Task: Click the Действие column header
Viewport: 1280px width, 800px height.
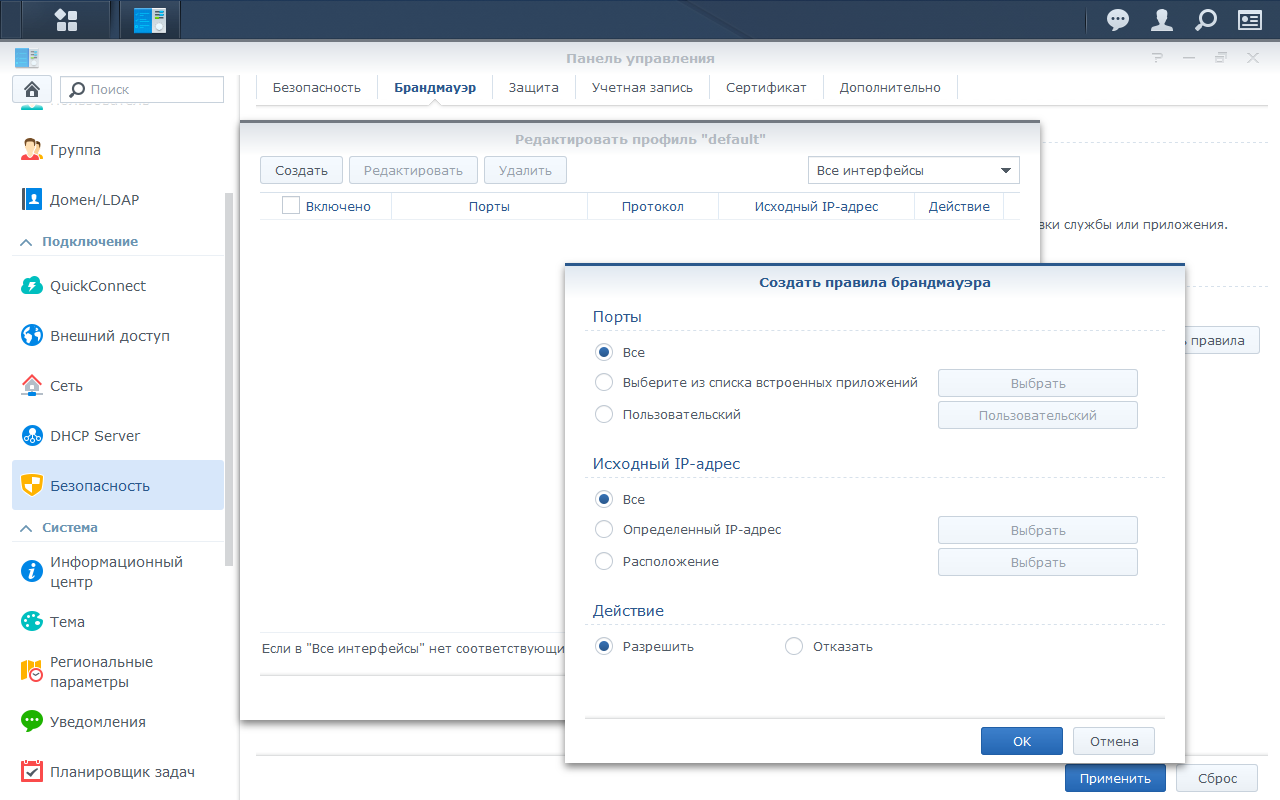Action: tap(959, 206)
